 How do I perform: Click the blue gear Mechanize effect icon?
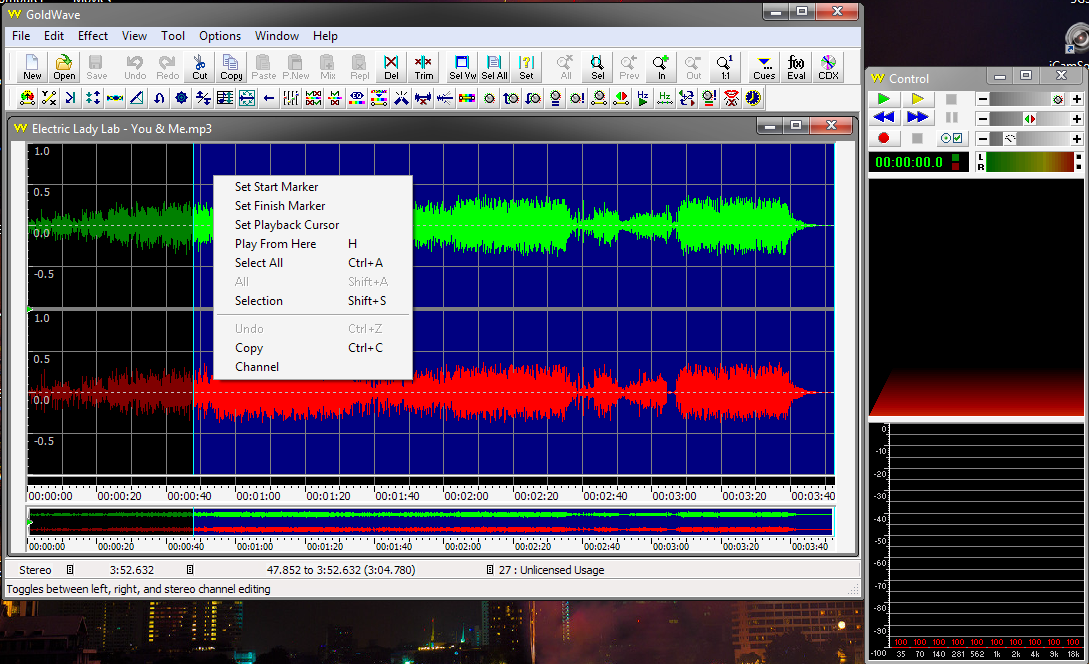tap(181, 98)
